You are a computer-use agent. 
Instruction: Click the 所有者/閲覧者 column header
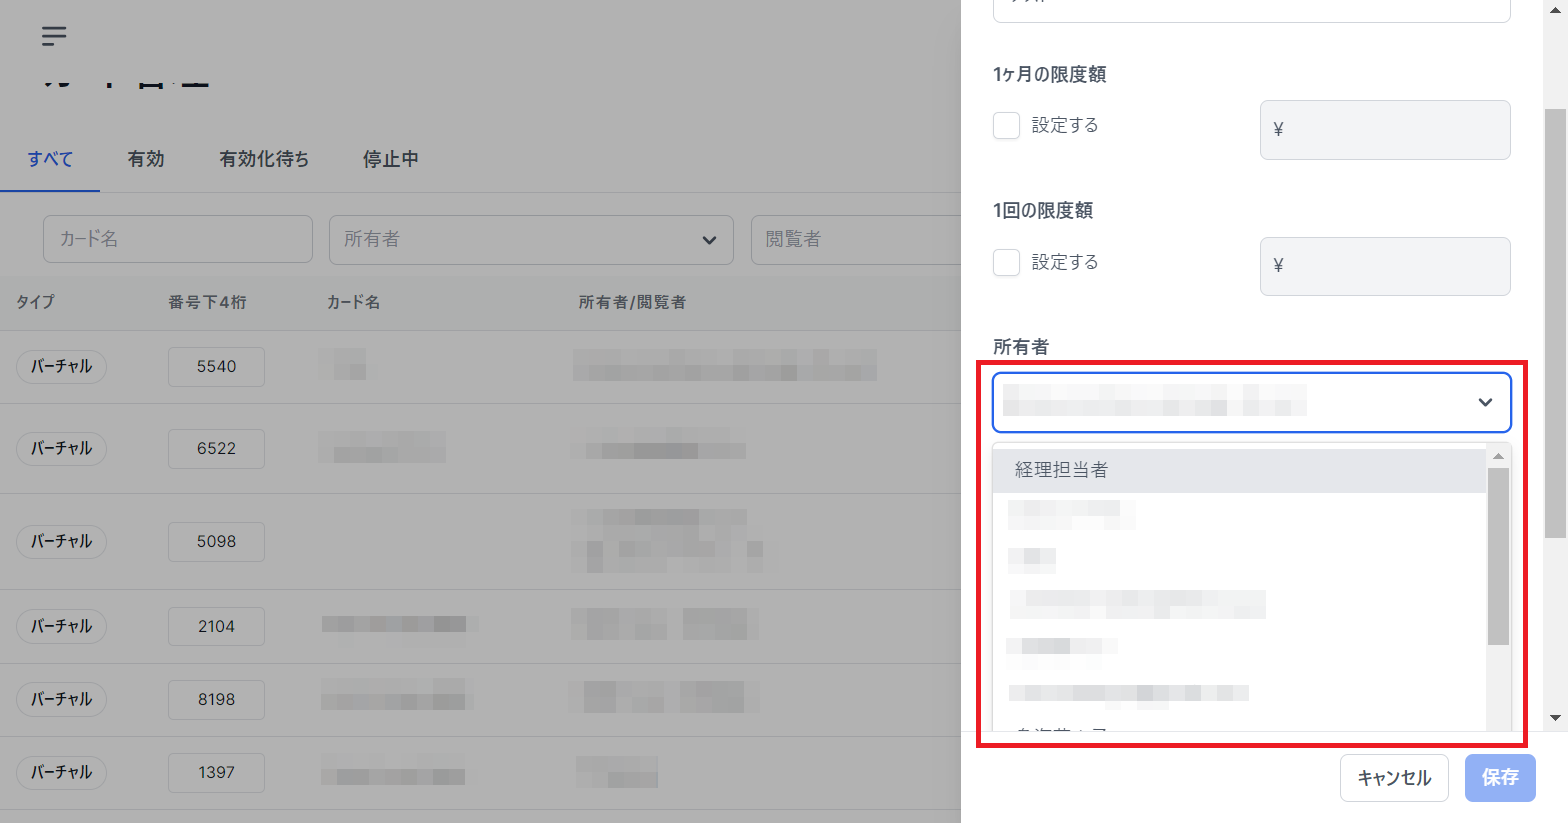click(x=632, y=302)
